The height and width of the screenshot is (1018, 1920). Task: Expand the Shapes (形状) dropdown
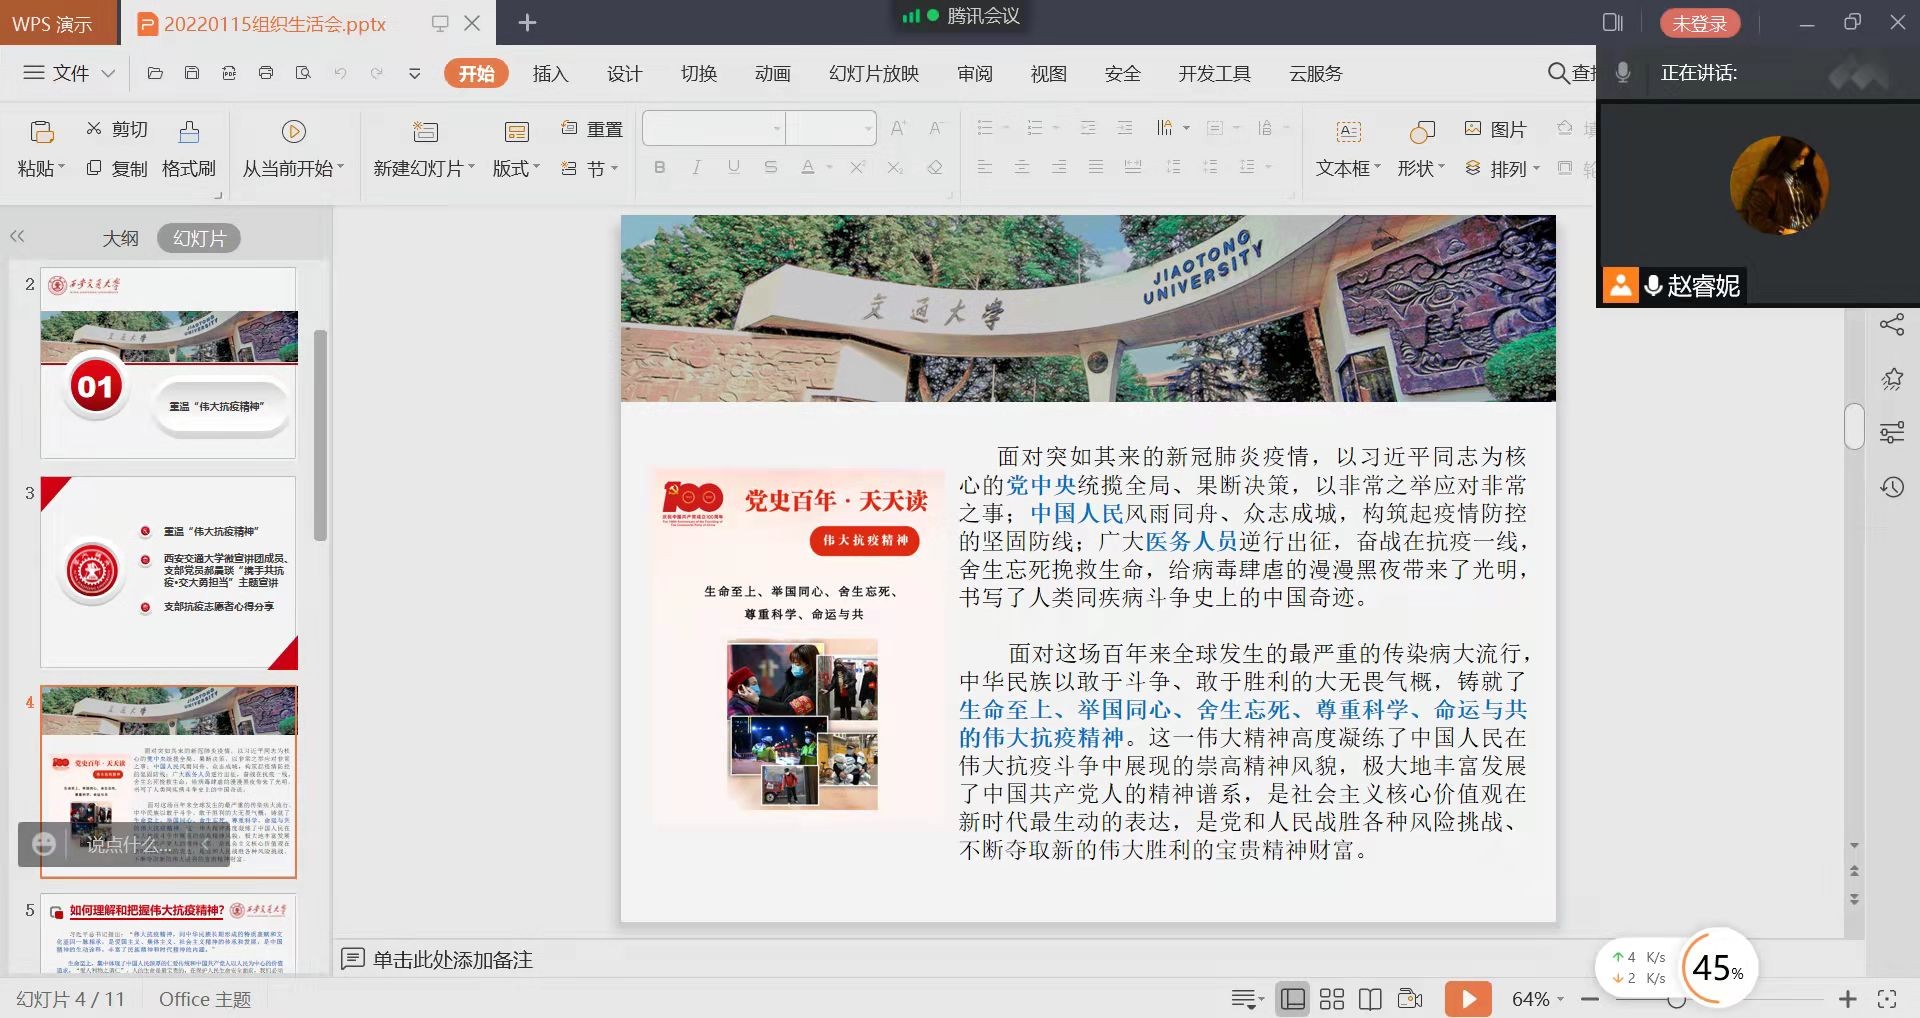pyautogui.click(x=1421, y=169)
